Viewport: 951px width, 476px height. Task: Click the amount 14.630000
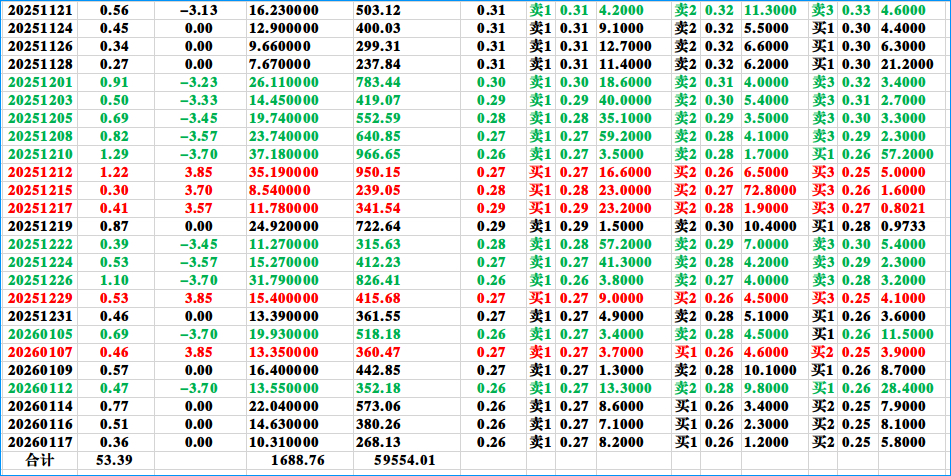(x=283, y=424)
